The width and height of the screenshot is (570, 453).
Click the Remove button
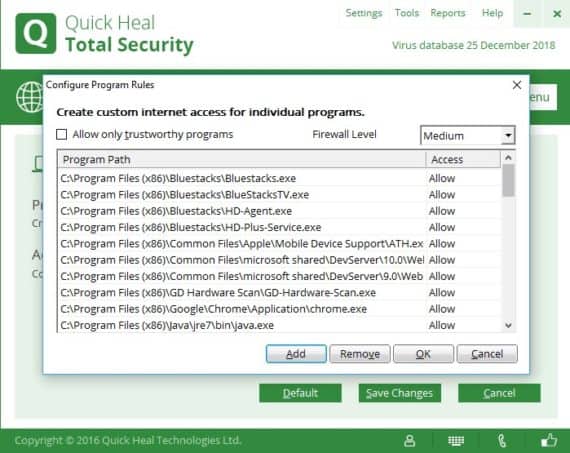tap(360, 354)
